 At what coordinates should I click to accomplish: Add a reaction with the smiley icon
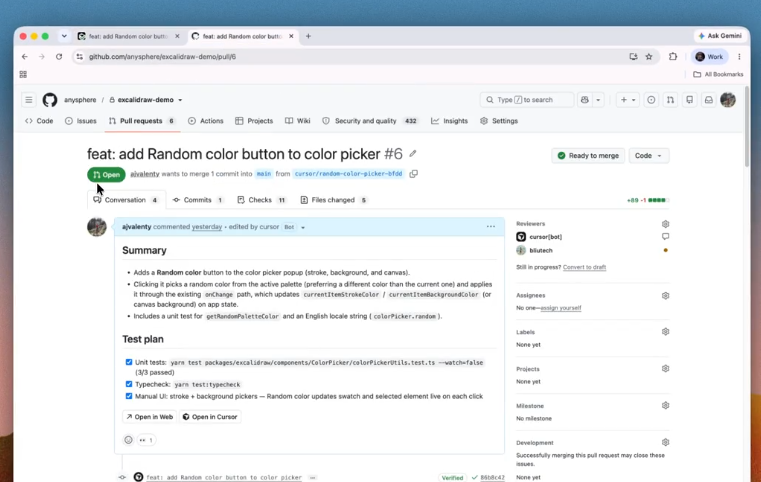click(128, 440)
